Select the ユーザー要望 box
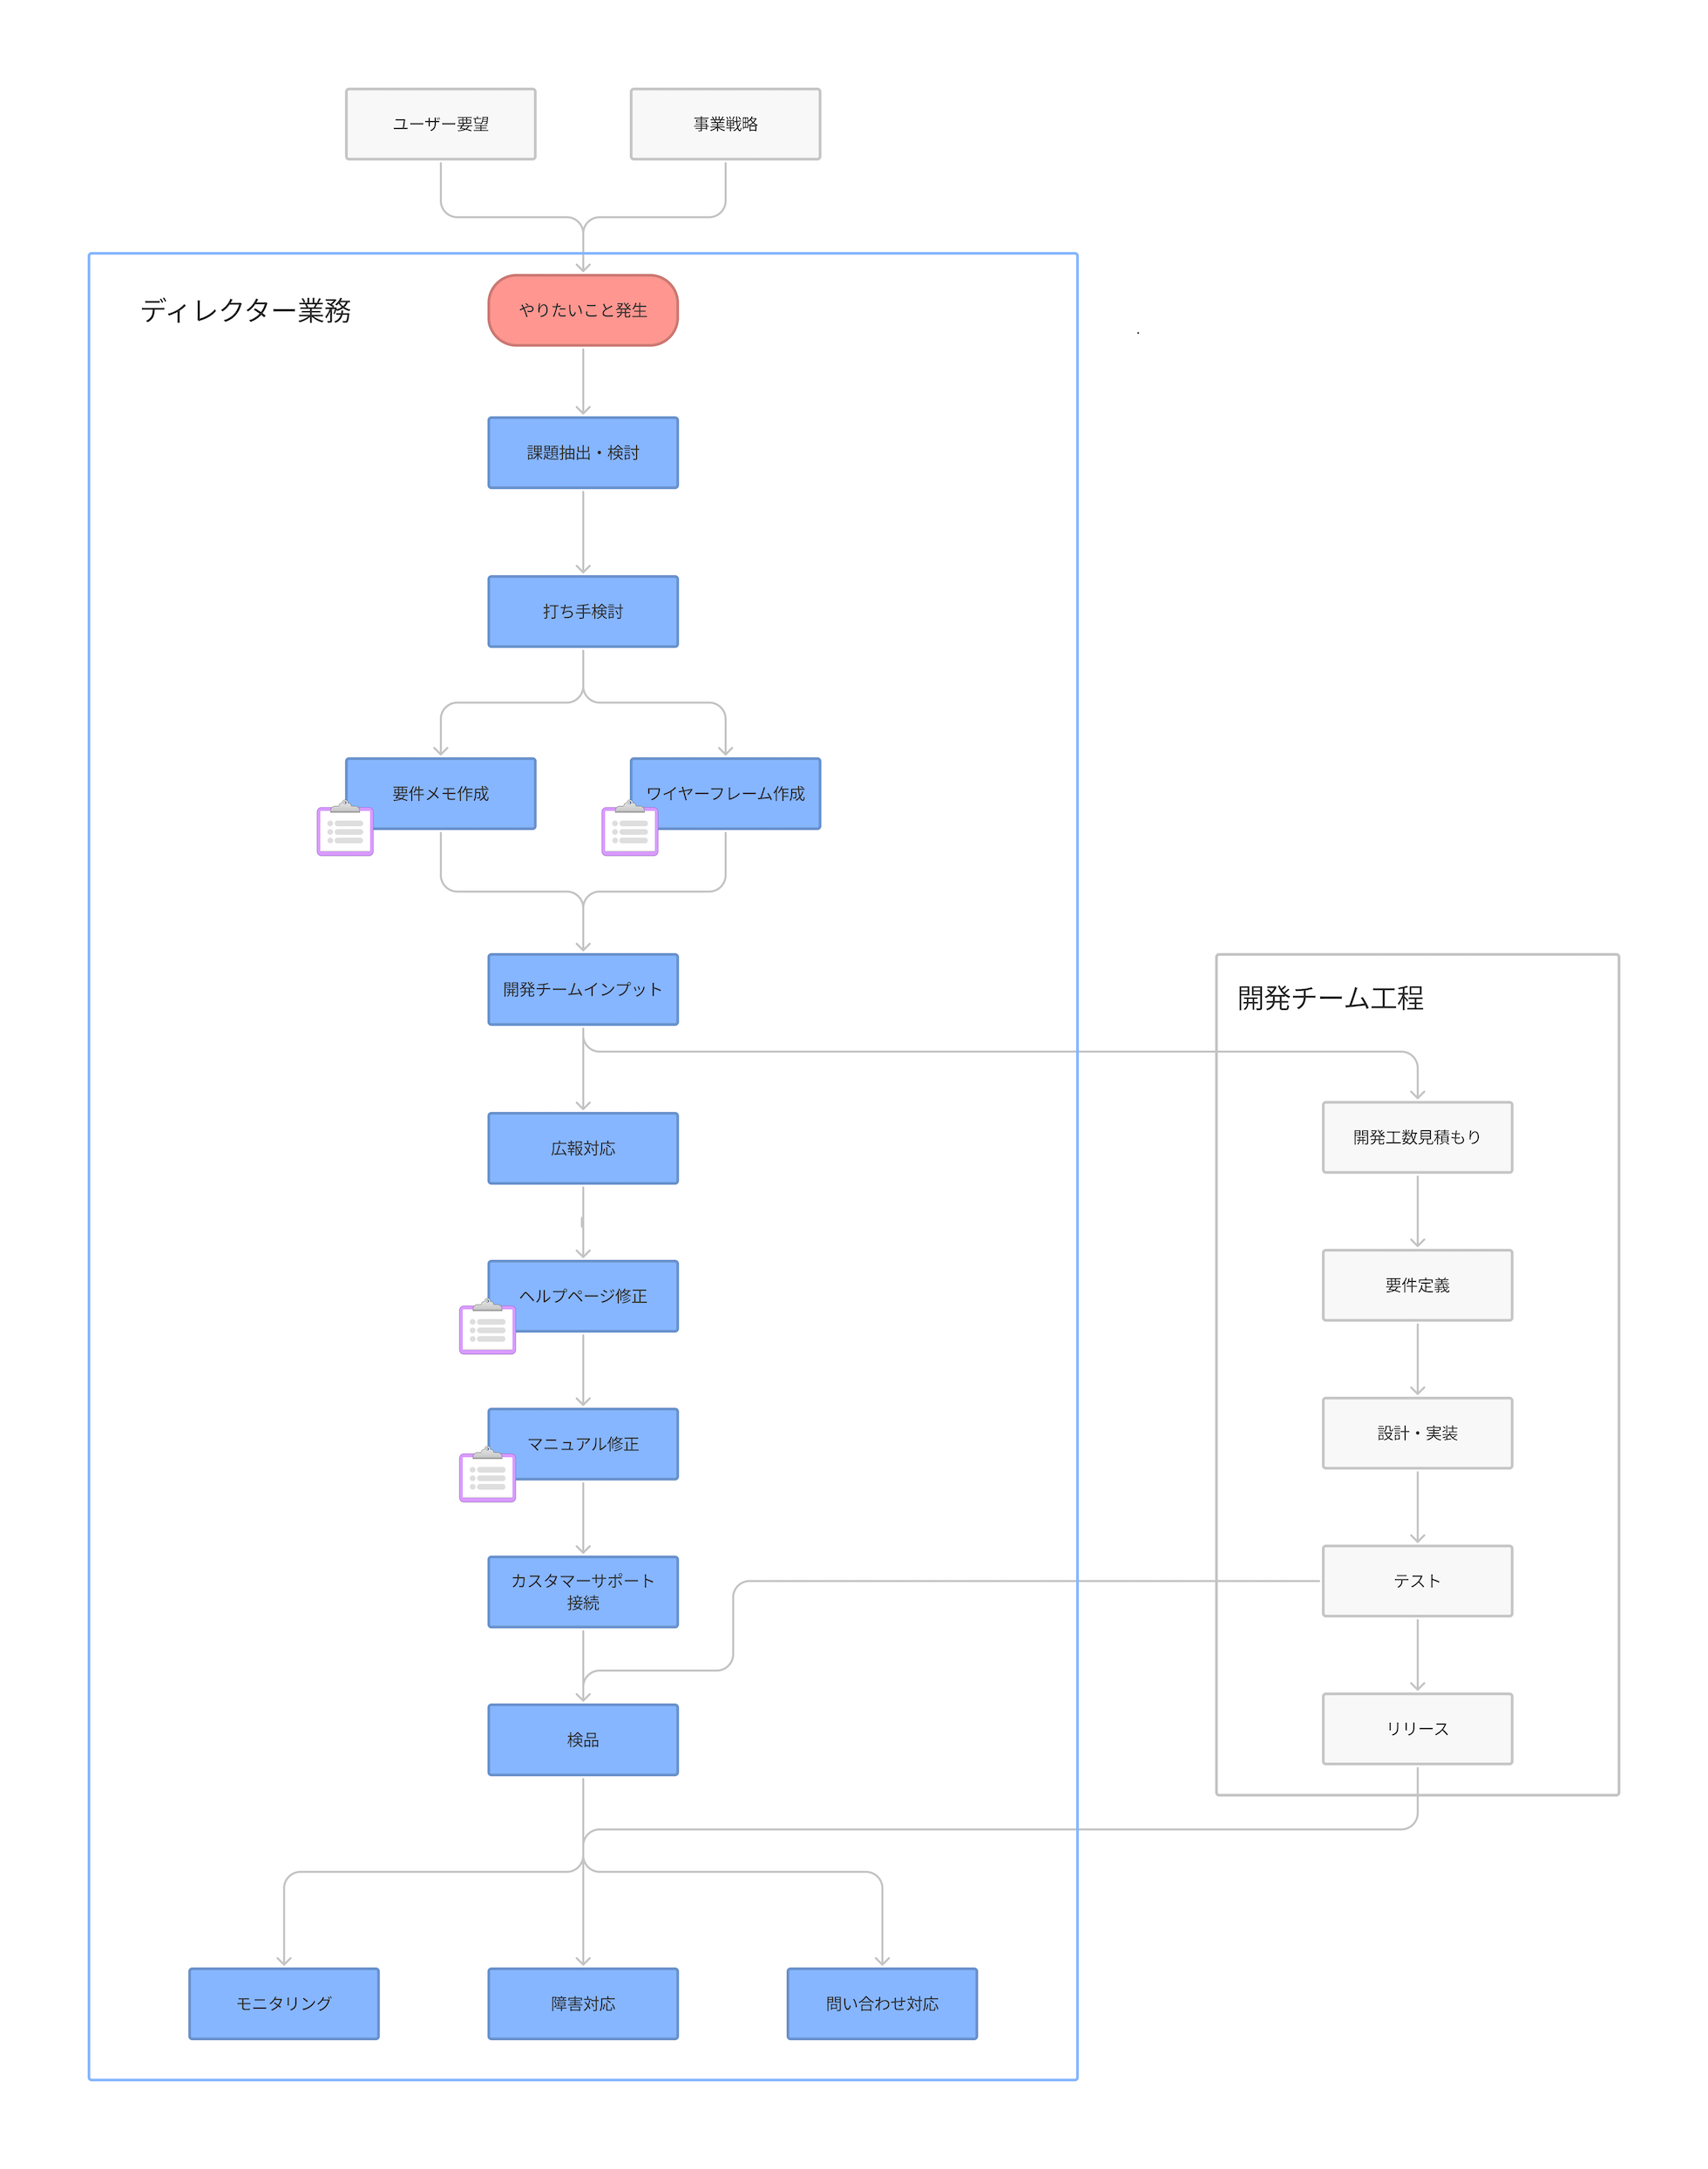 pos(441,124)
